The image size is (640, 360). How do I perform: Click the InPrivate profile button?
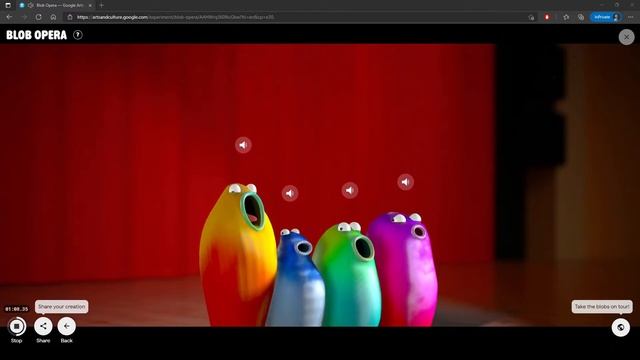tap(606, 17)
